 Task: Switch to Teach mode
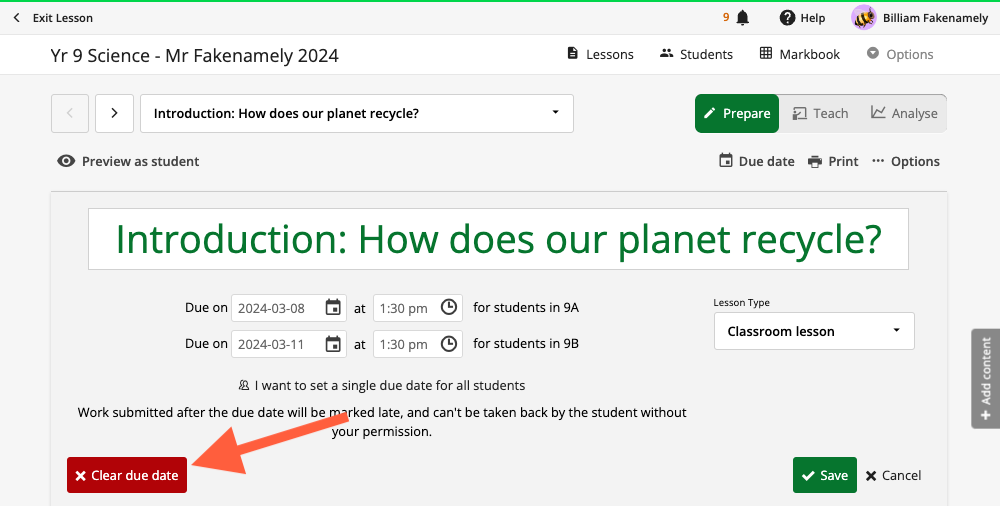pyautogui.click(x=820, y=114)
